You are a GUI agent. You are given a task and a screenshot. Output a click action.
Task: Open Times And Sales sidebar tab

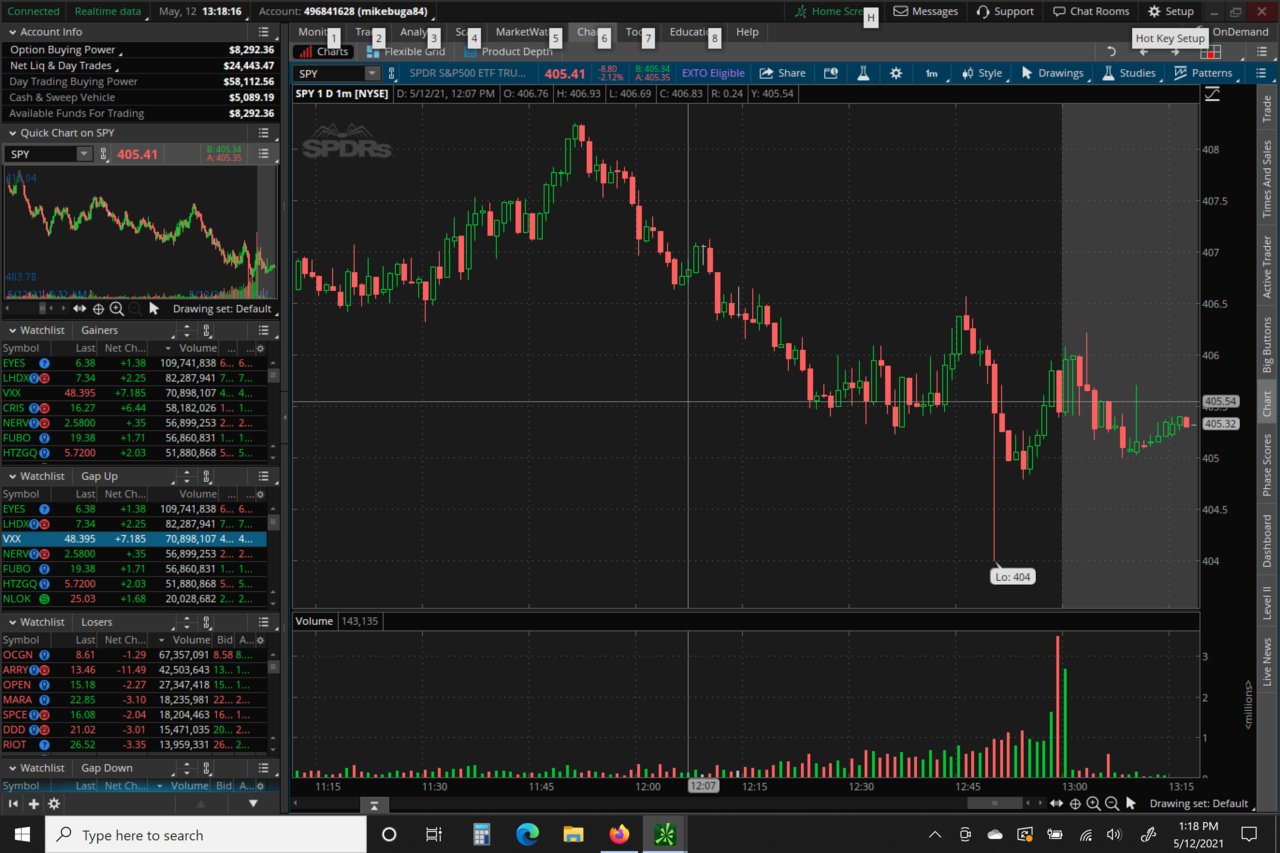[1267, 179]
